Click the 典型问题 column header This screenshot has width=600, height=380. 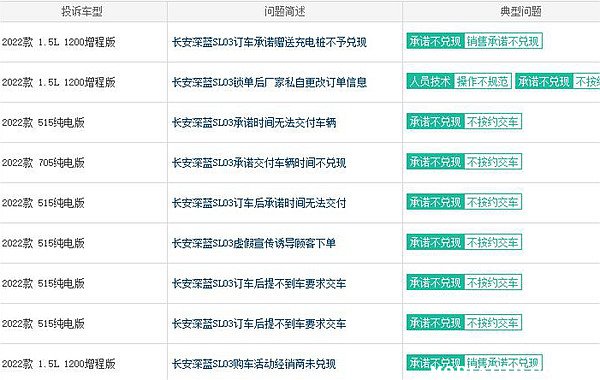pyautogui.click(x=521, y=11)
